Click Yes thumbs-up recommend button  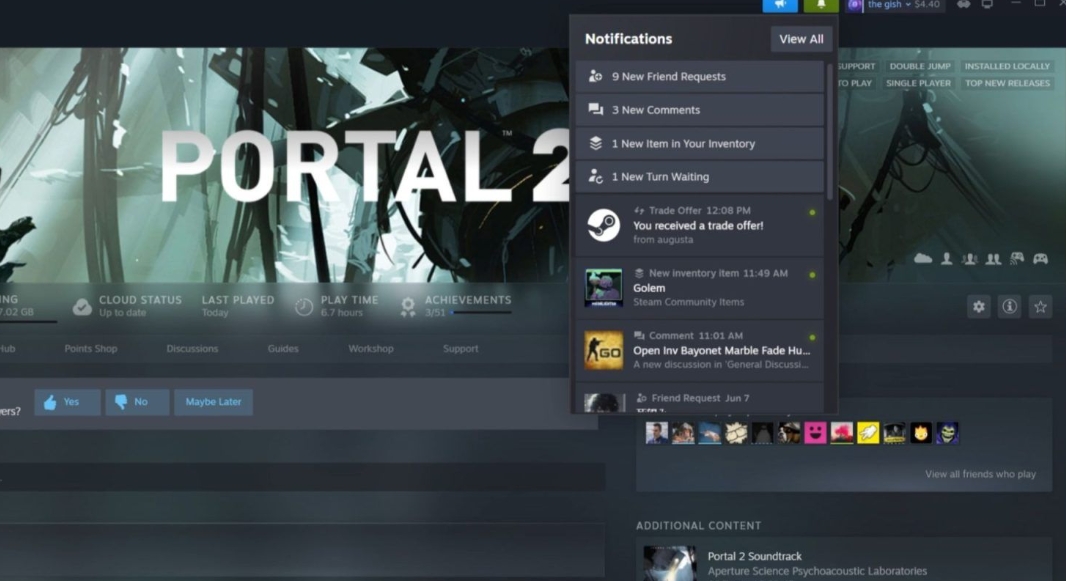(67, 402)
